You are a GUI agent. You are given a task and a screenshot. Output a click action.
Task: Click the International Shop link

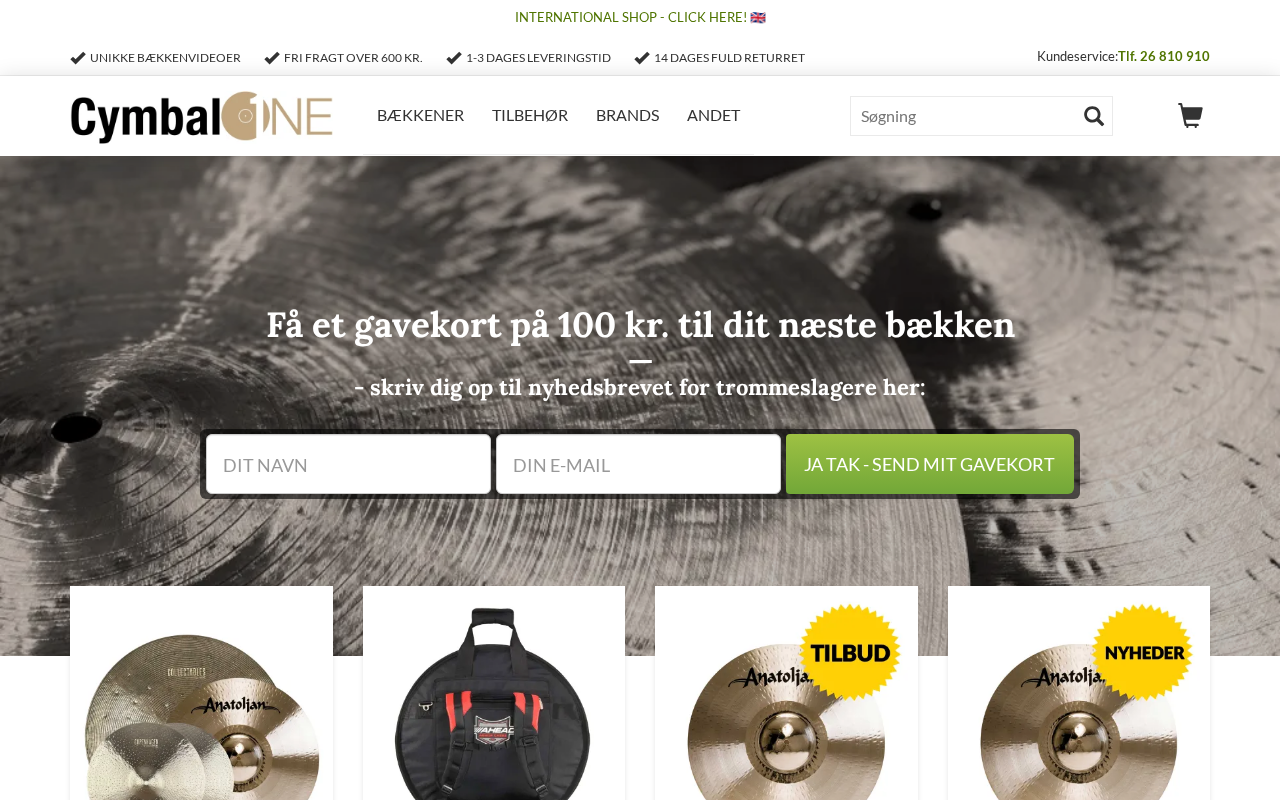point(631,17)
